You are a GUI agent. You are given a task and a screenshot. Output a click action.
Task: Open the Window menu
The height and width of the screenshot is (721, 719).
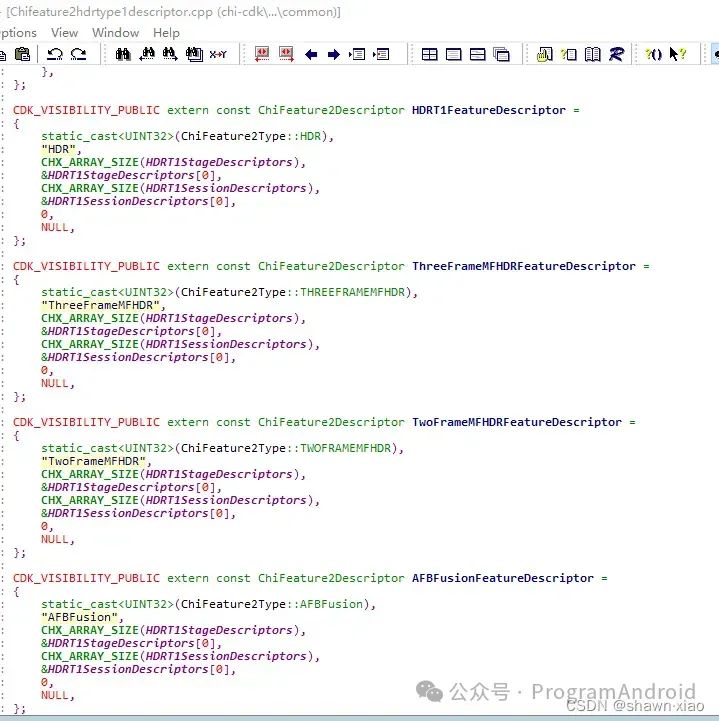click(115, 33)
